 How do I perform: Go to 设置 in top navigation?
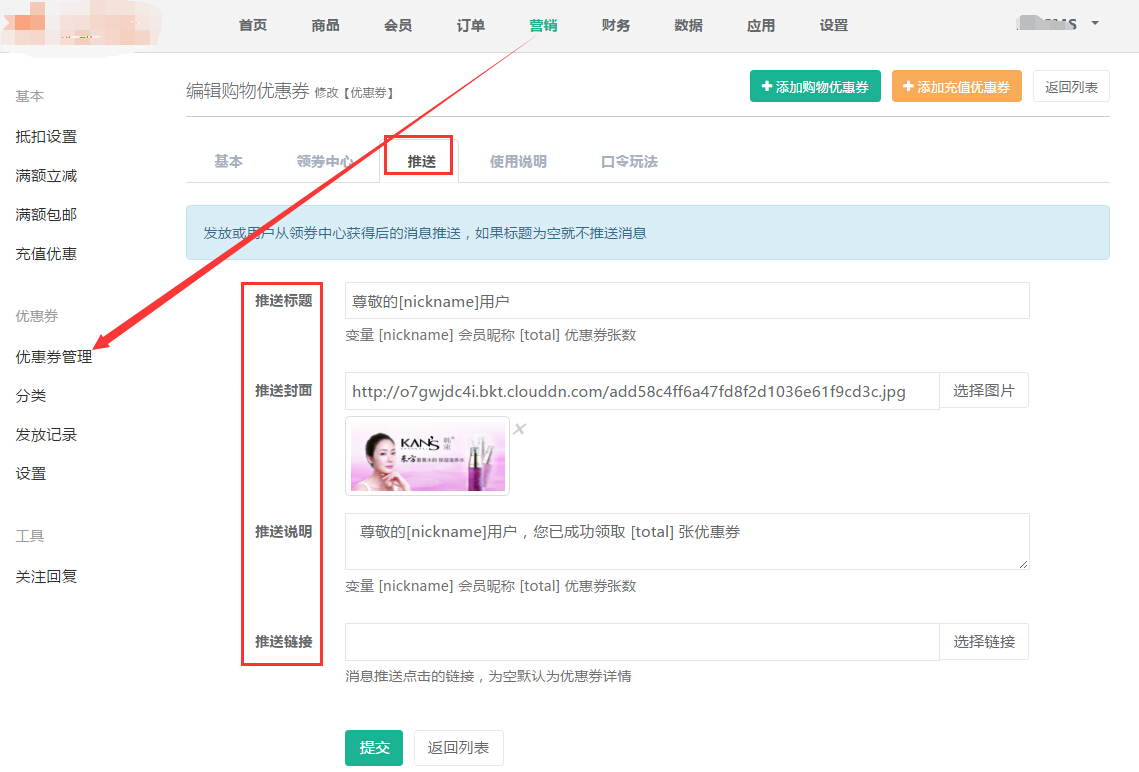click(833, 25)
